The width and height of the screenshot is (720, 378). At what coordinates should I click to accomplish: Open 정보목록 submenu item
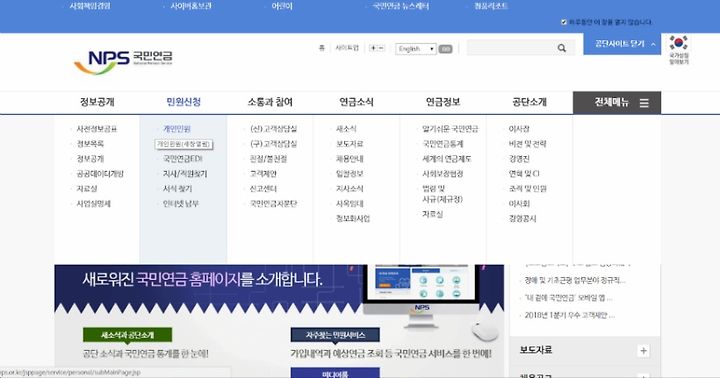click(x=90, y=144)
